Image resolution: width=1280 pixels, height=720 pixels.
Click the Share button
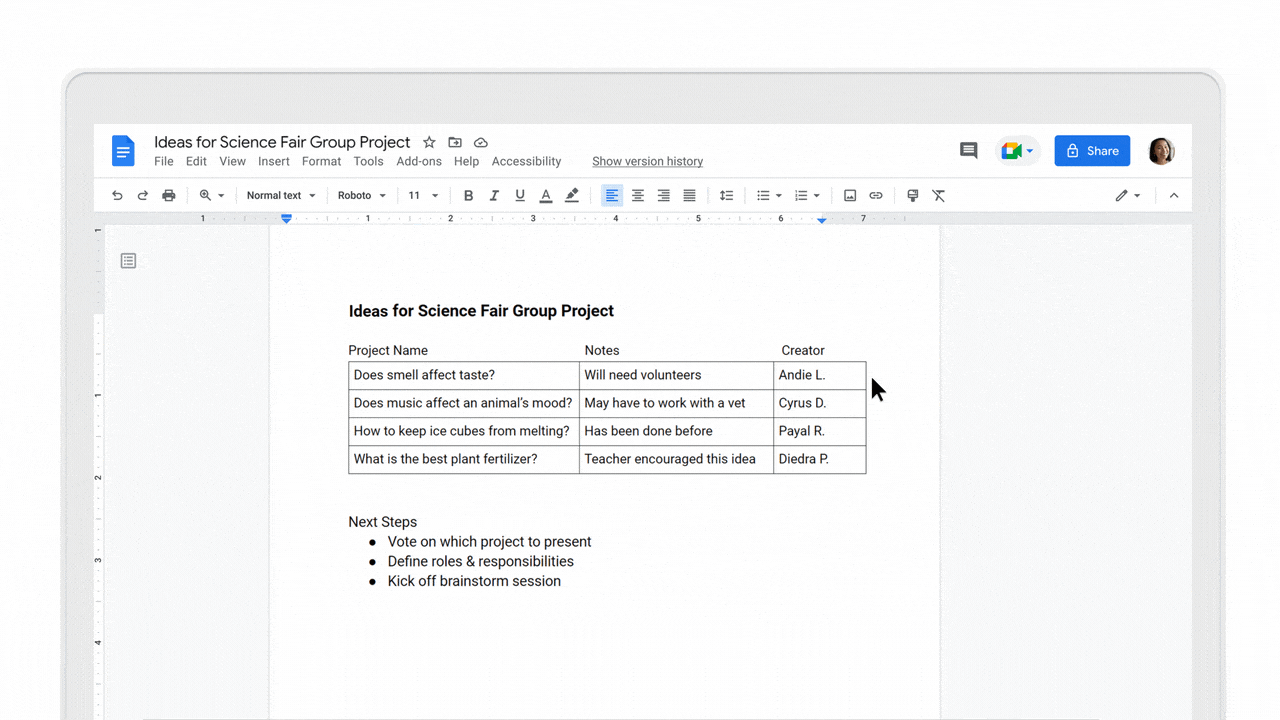[x=1092, y=150]
